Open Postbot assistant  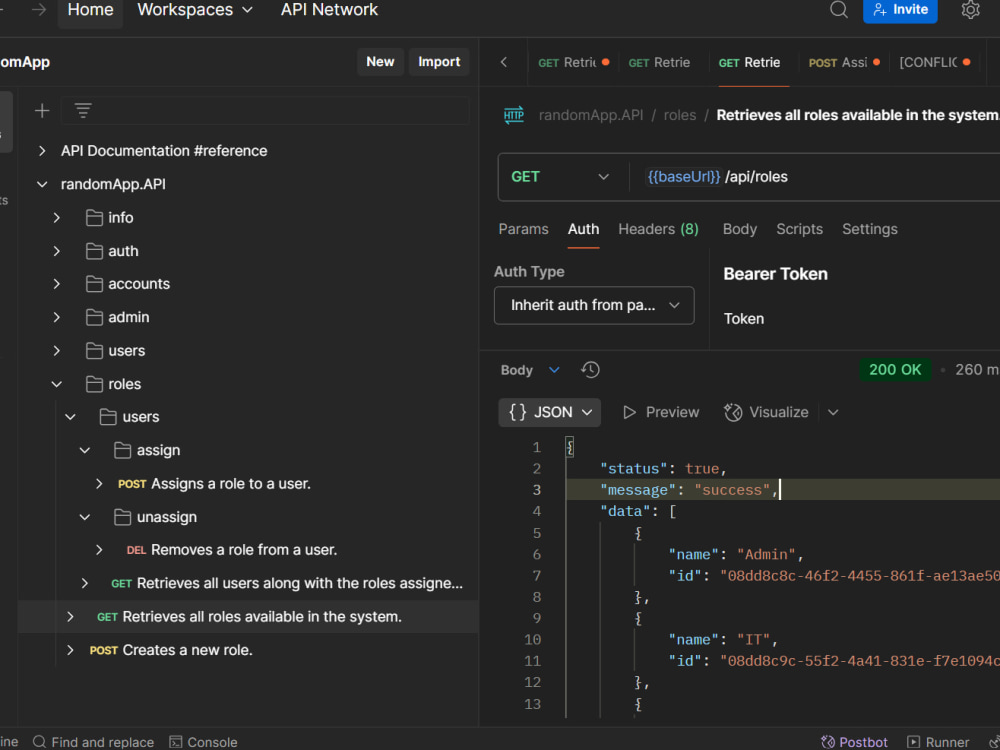(x=854, y=742)
